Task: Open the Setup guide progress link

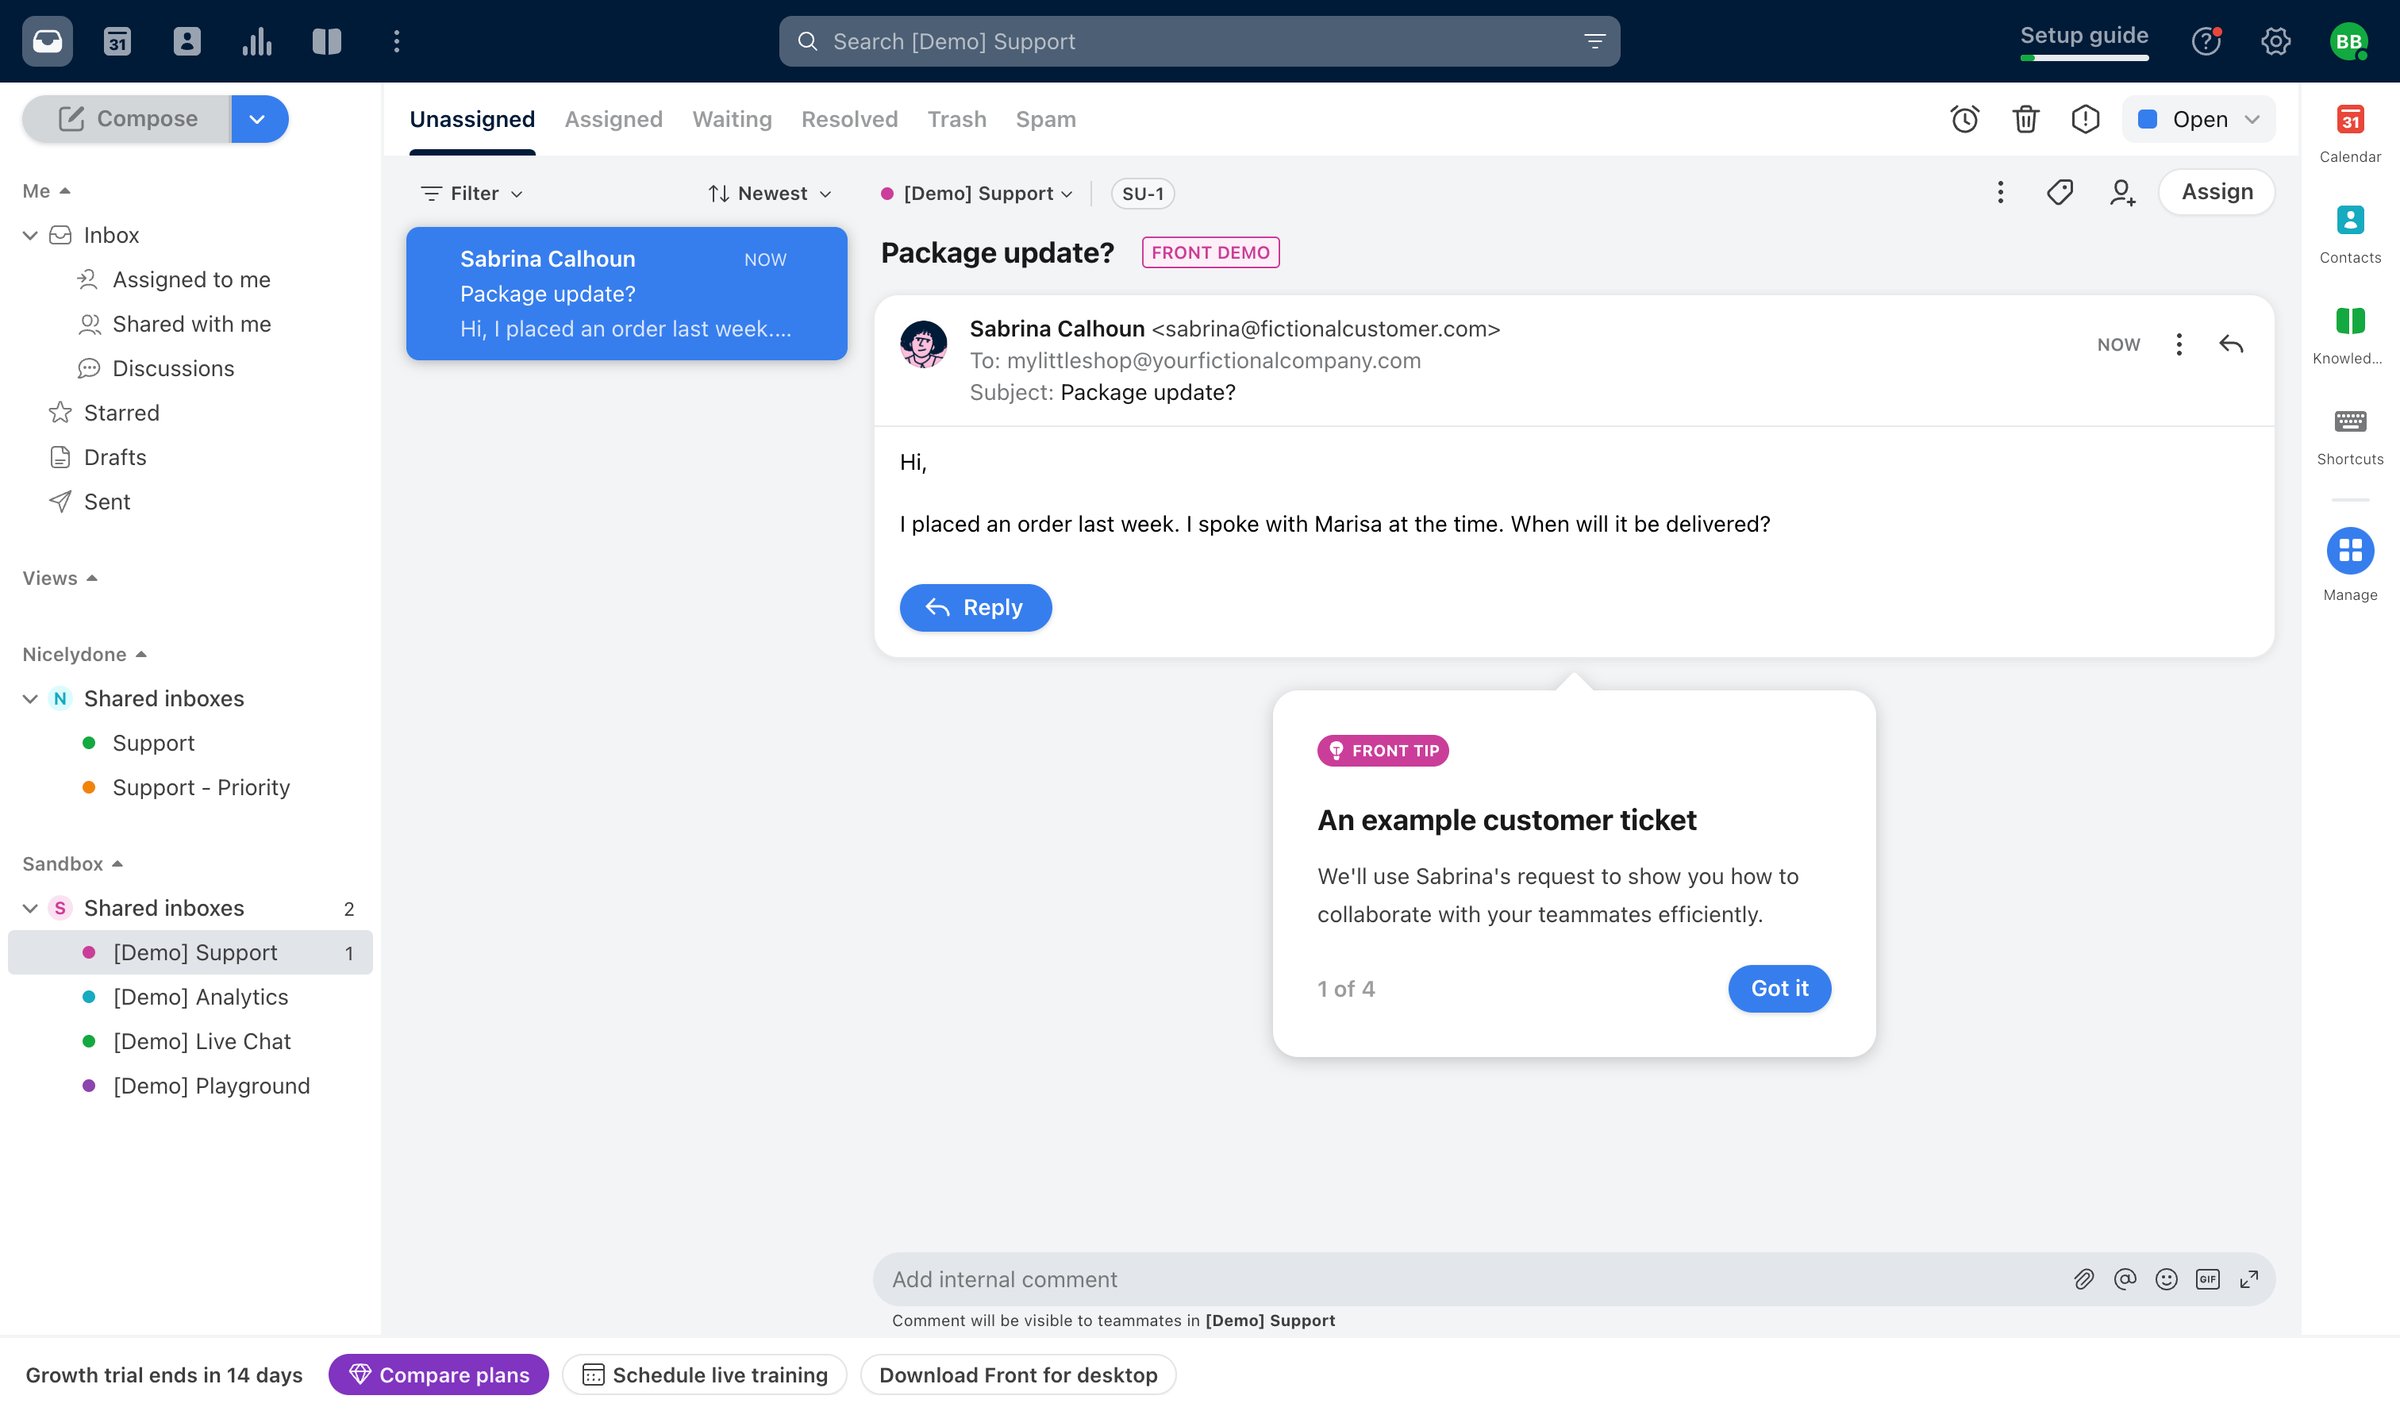Action: click(x=2084, y=40)
